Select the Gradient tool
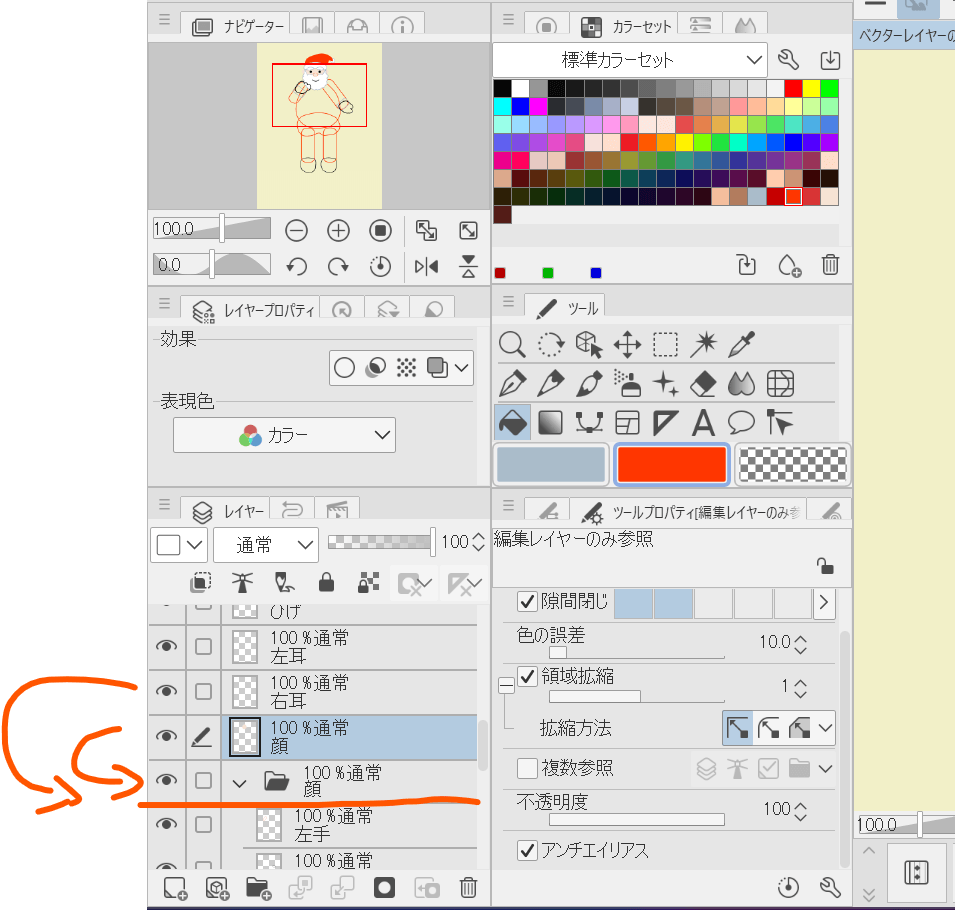955x910 pixels. [x=551, y=422]
